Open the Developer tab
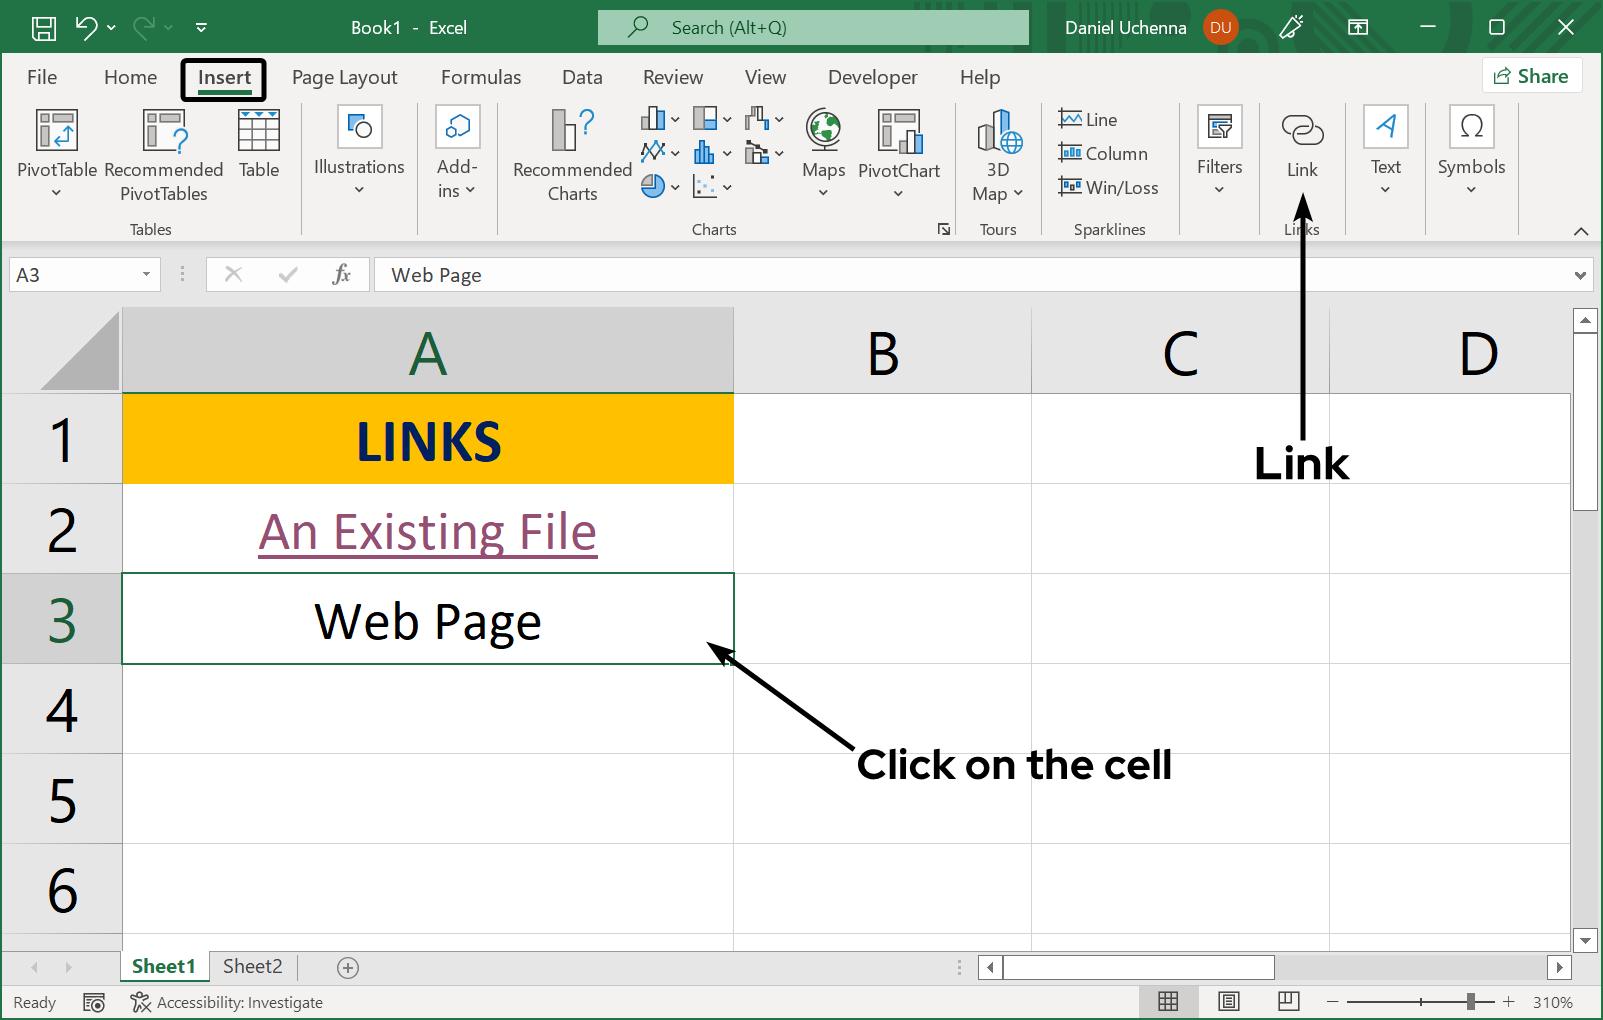Image resolution: width=1603 pixels, height=1020 pixels. (x=872, y=77)
